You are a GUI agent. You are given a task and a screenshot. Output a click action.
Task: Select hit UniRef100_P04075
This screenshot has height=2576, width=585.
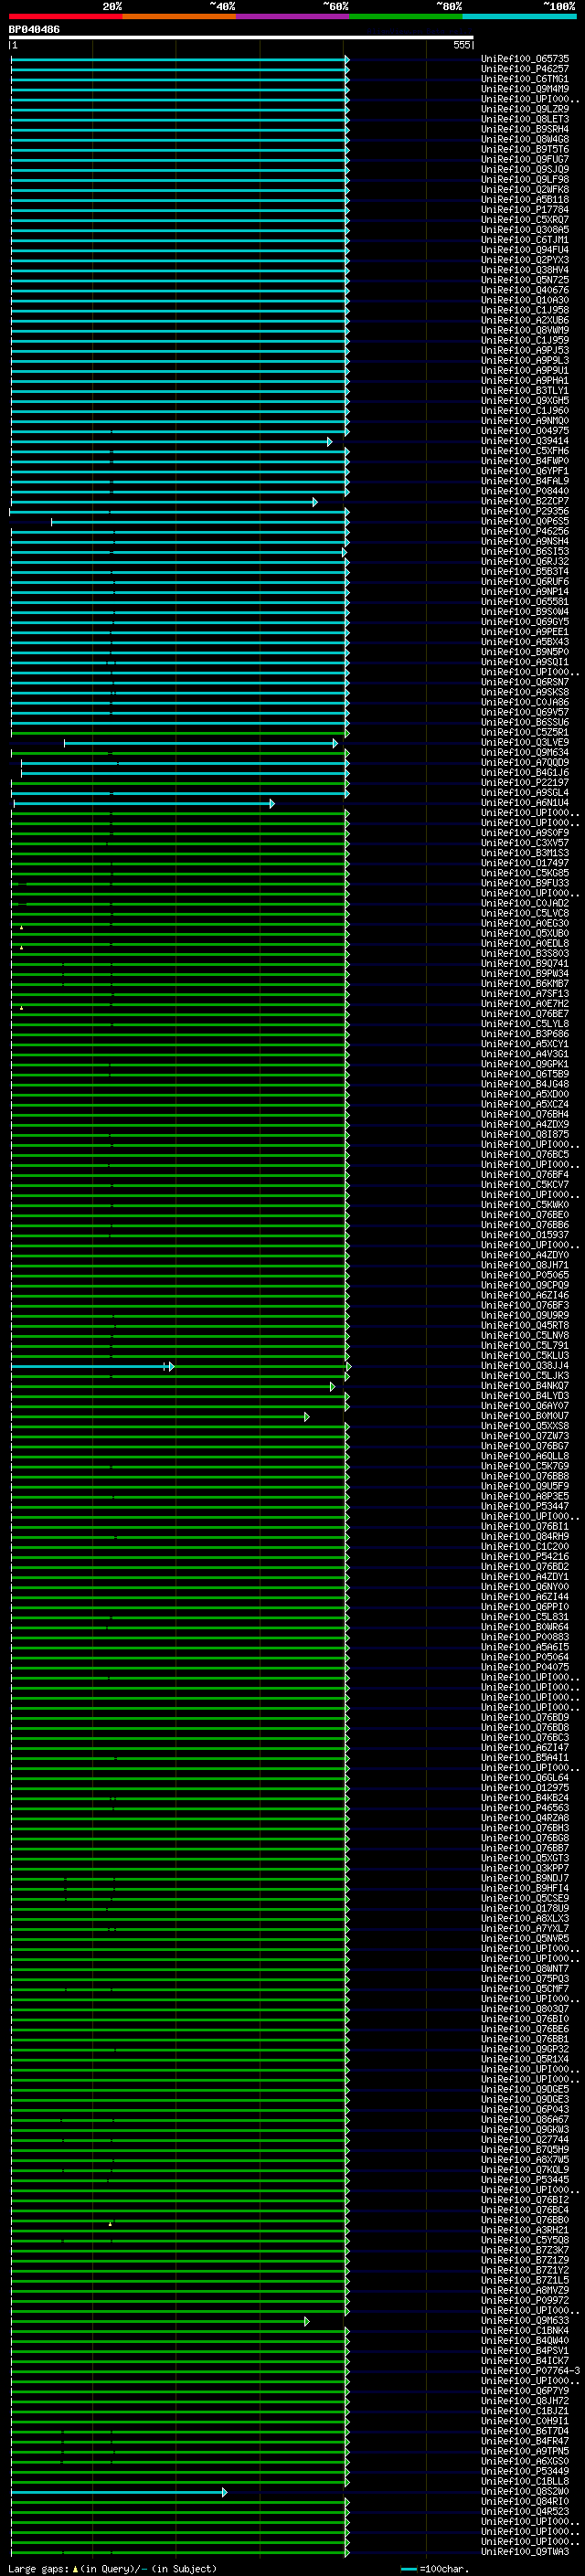[525, 1667]
